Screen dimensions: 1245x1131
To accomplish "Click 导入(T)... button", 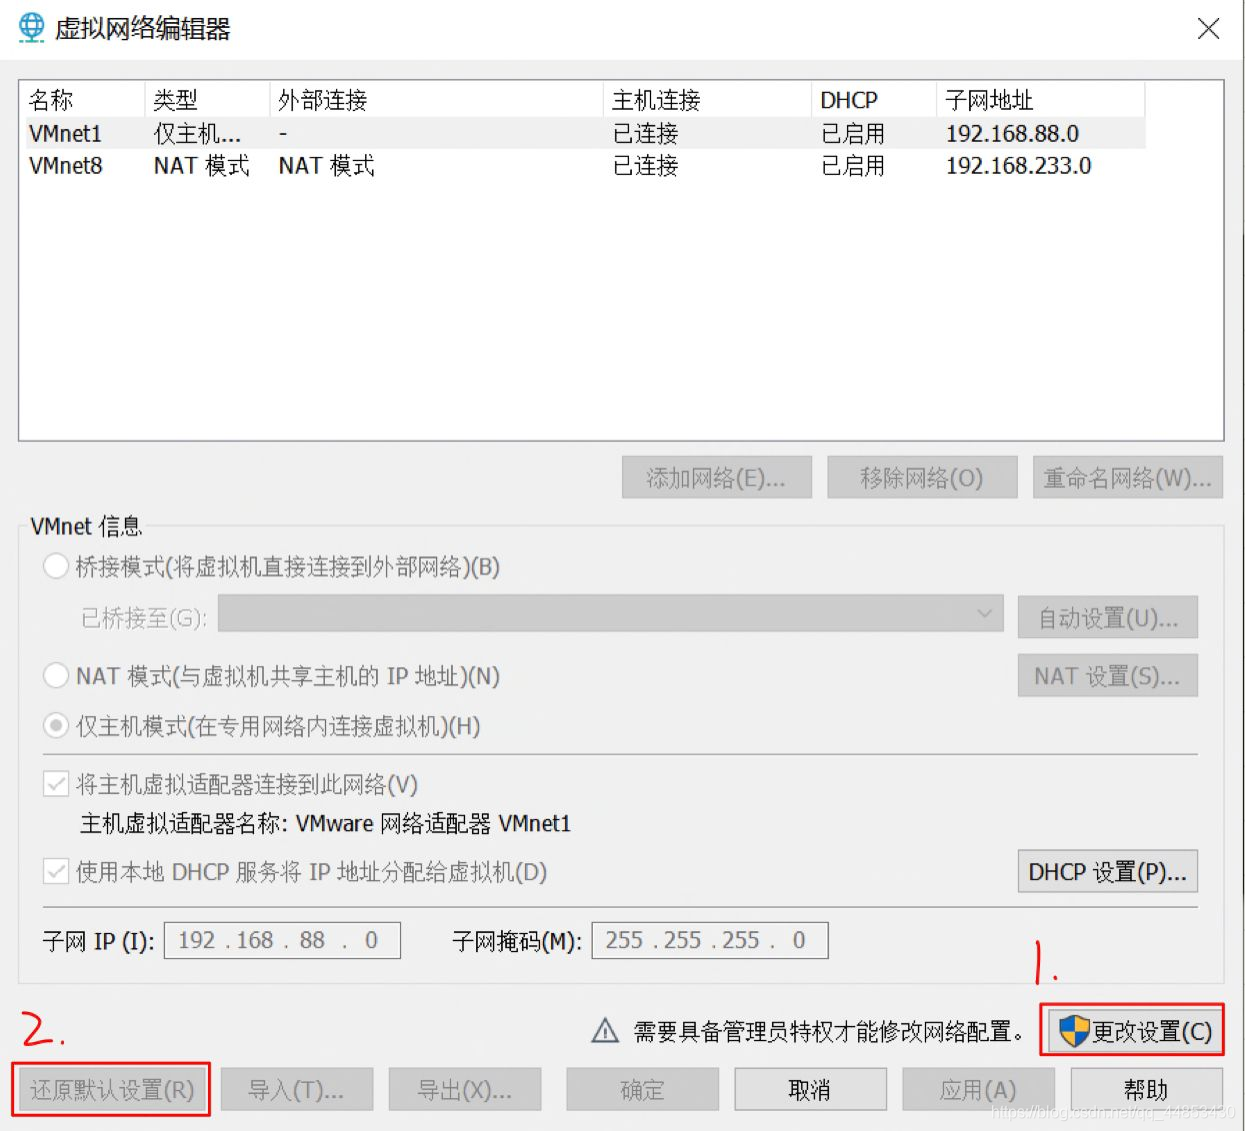I will (x=297, y=1089).
